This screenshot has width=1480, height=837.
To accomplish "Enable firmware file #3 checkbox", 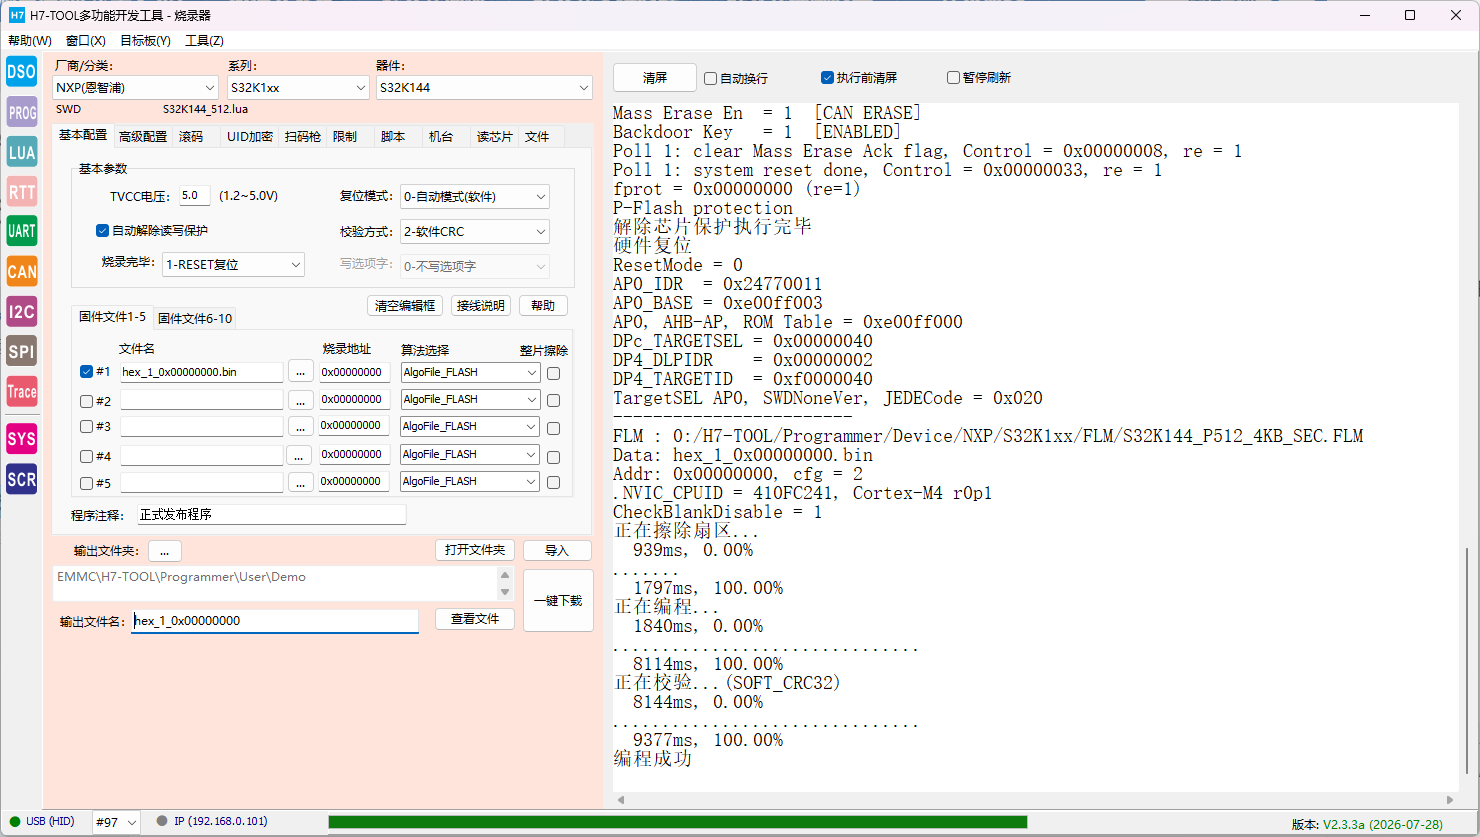I will tap(86, 427).
